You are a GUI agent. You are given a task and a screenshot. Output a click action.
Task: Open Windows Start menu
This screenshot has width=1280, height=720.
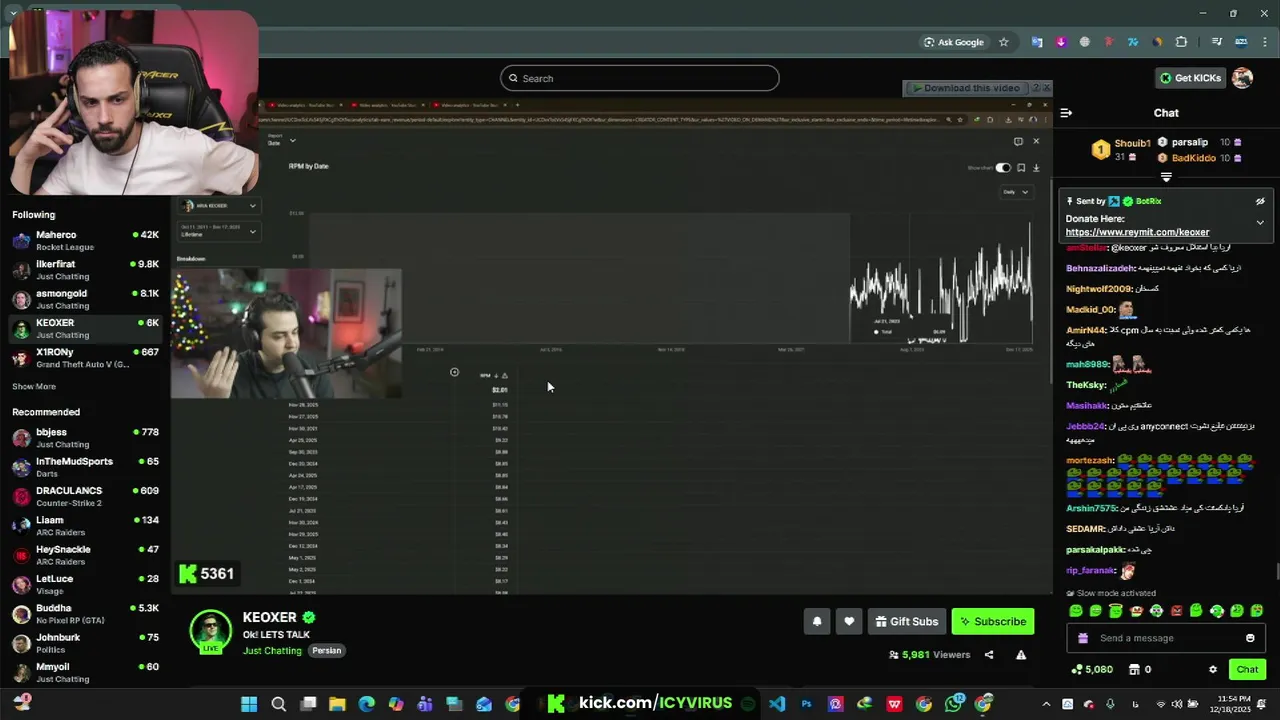tap(249, 704)
